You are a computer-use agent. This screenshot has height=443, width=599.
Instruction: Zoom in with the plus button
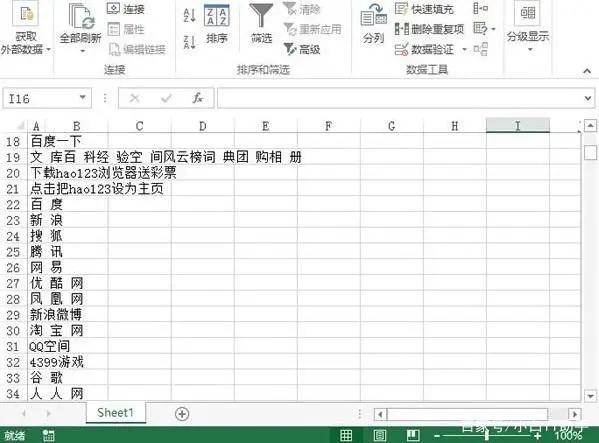point(538,436)
